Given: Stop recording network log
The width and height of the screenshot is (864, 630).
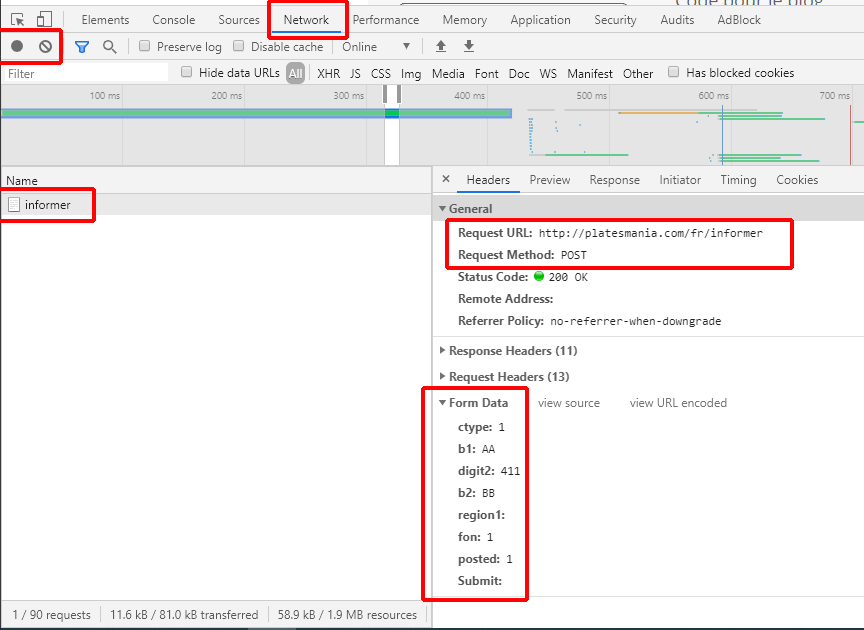Looking at the screenshot, I should click(x=17, y=46).
